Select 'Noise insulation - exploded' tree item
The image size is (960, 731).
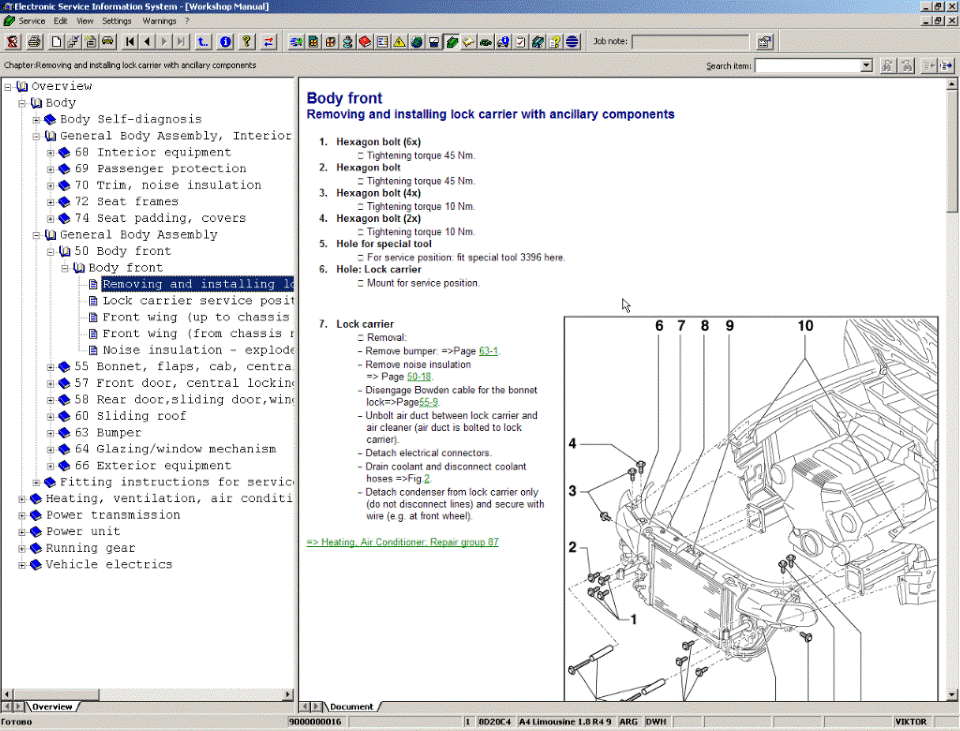[197, 350]
